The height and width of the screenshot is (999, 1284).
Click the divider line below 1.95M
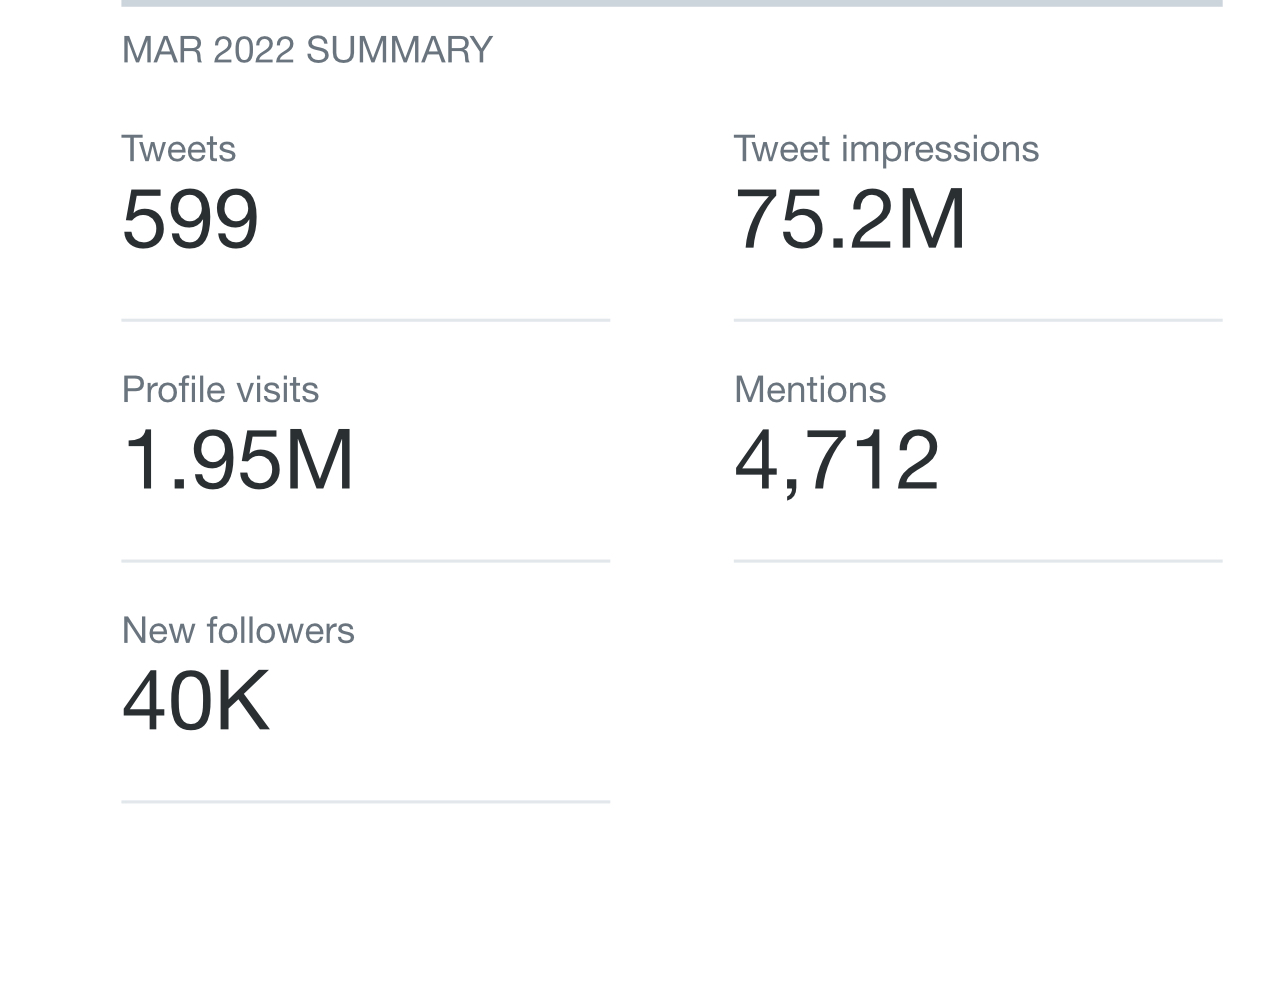point(366,561)
